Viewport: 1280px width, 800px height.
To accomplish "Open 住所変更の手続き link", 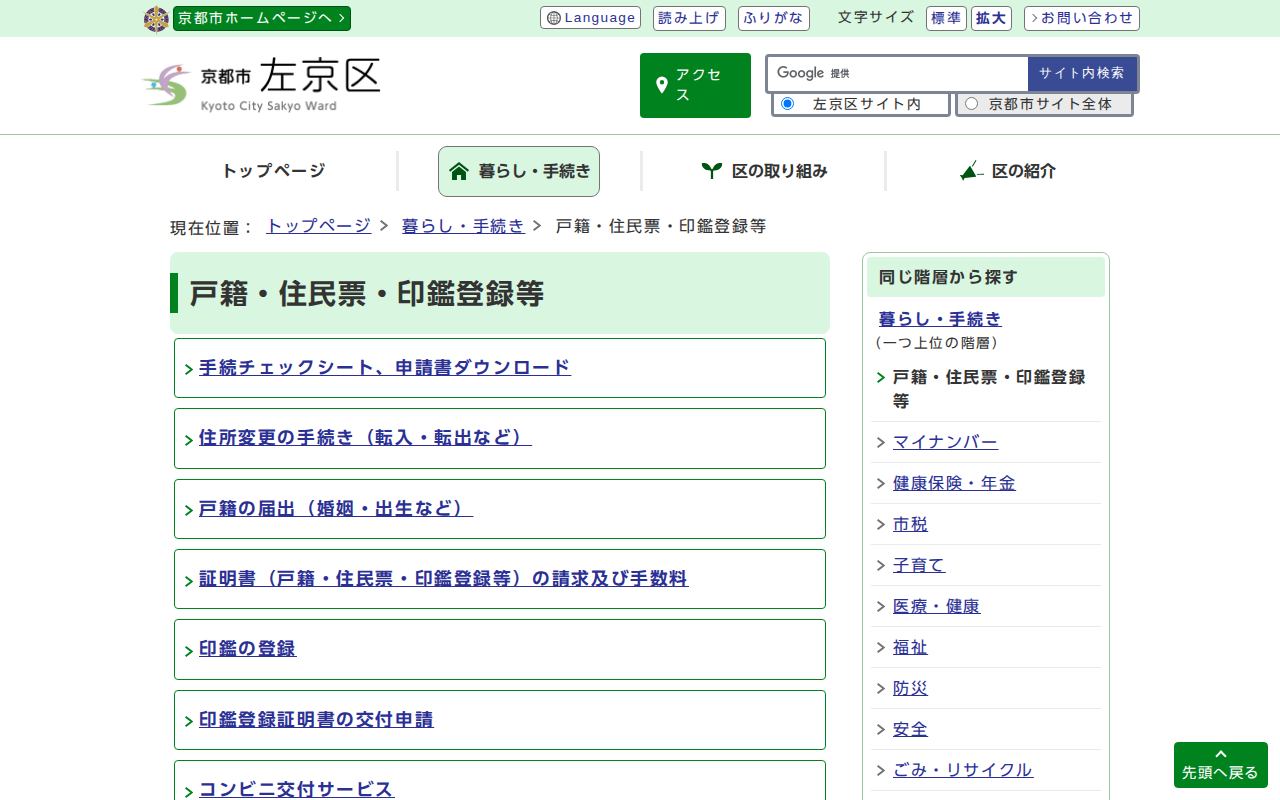I will point(364,438).
